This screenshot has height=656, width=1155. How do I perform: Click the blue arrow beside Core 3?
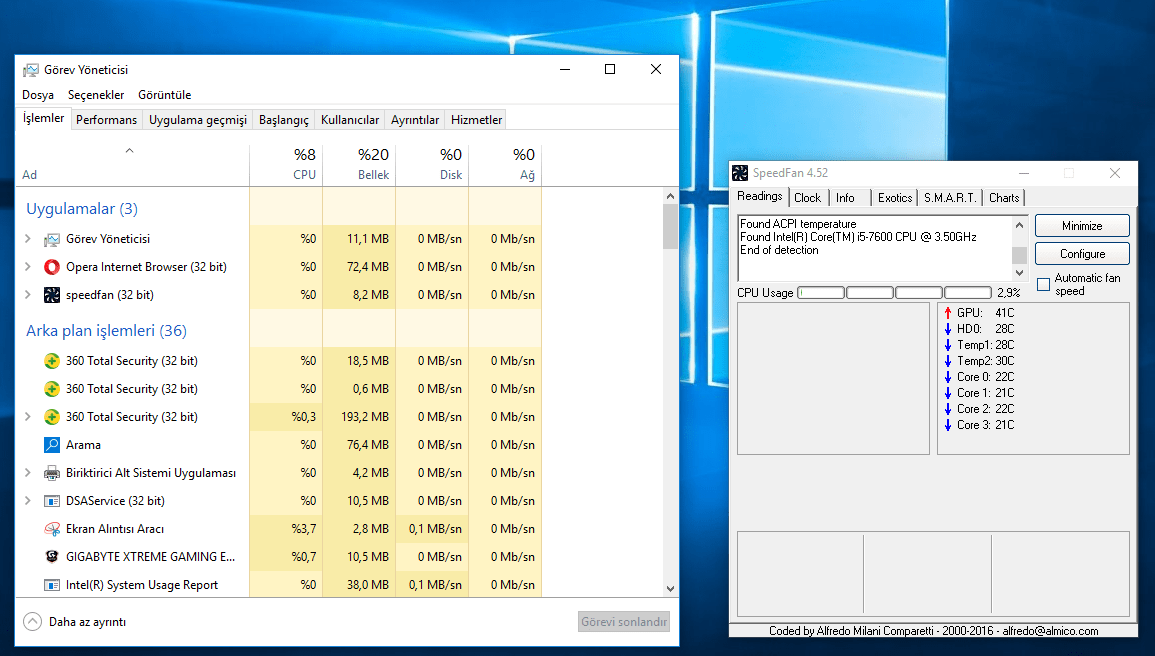coord(948,426)
